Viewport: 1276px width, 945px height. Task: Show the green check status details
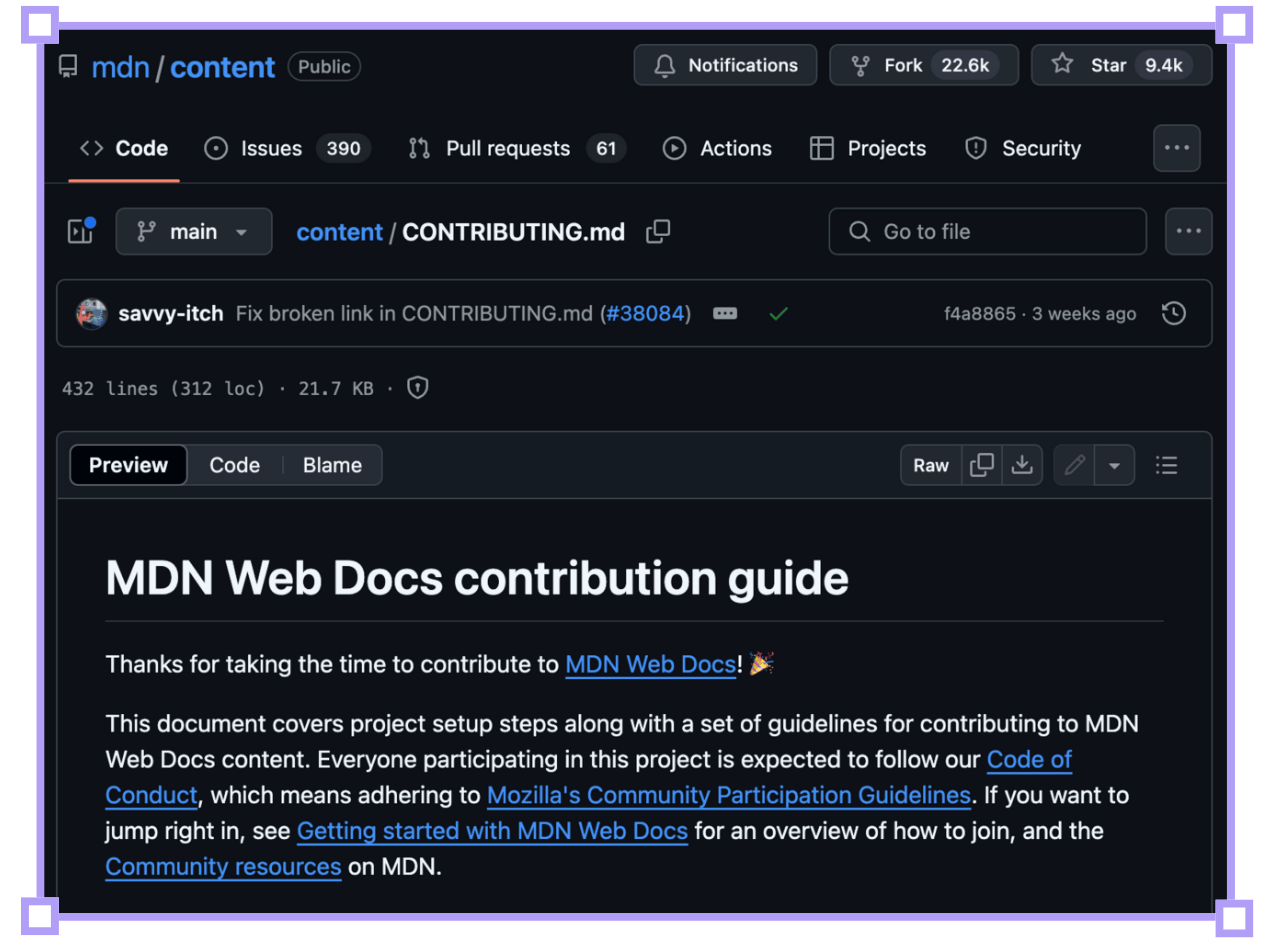click(x=779, y=313)
